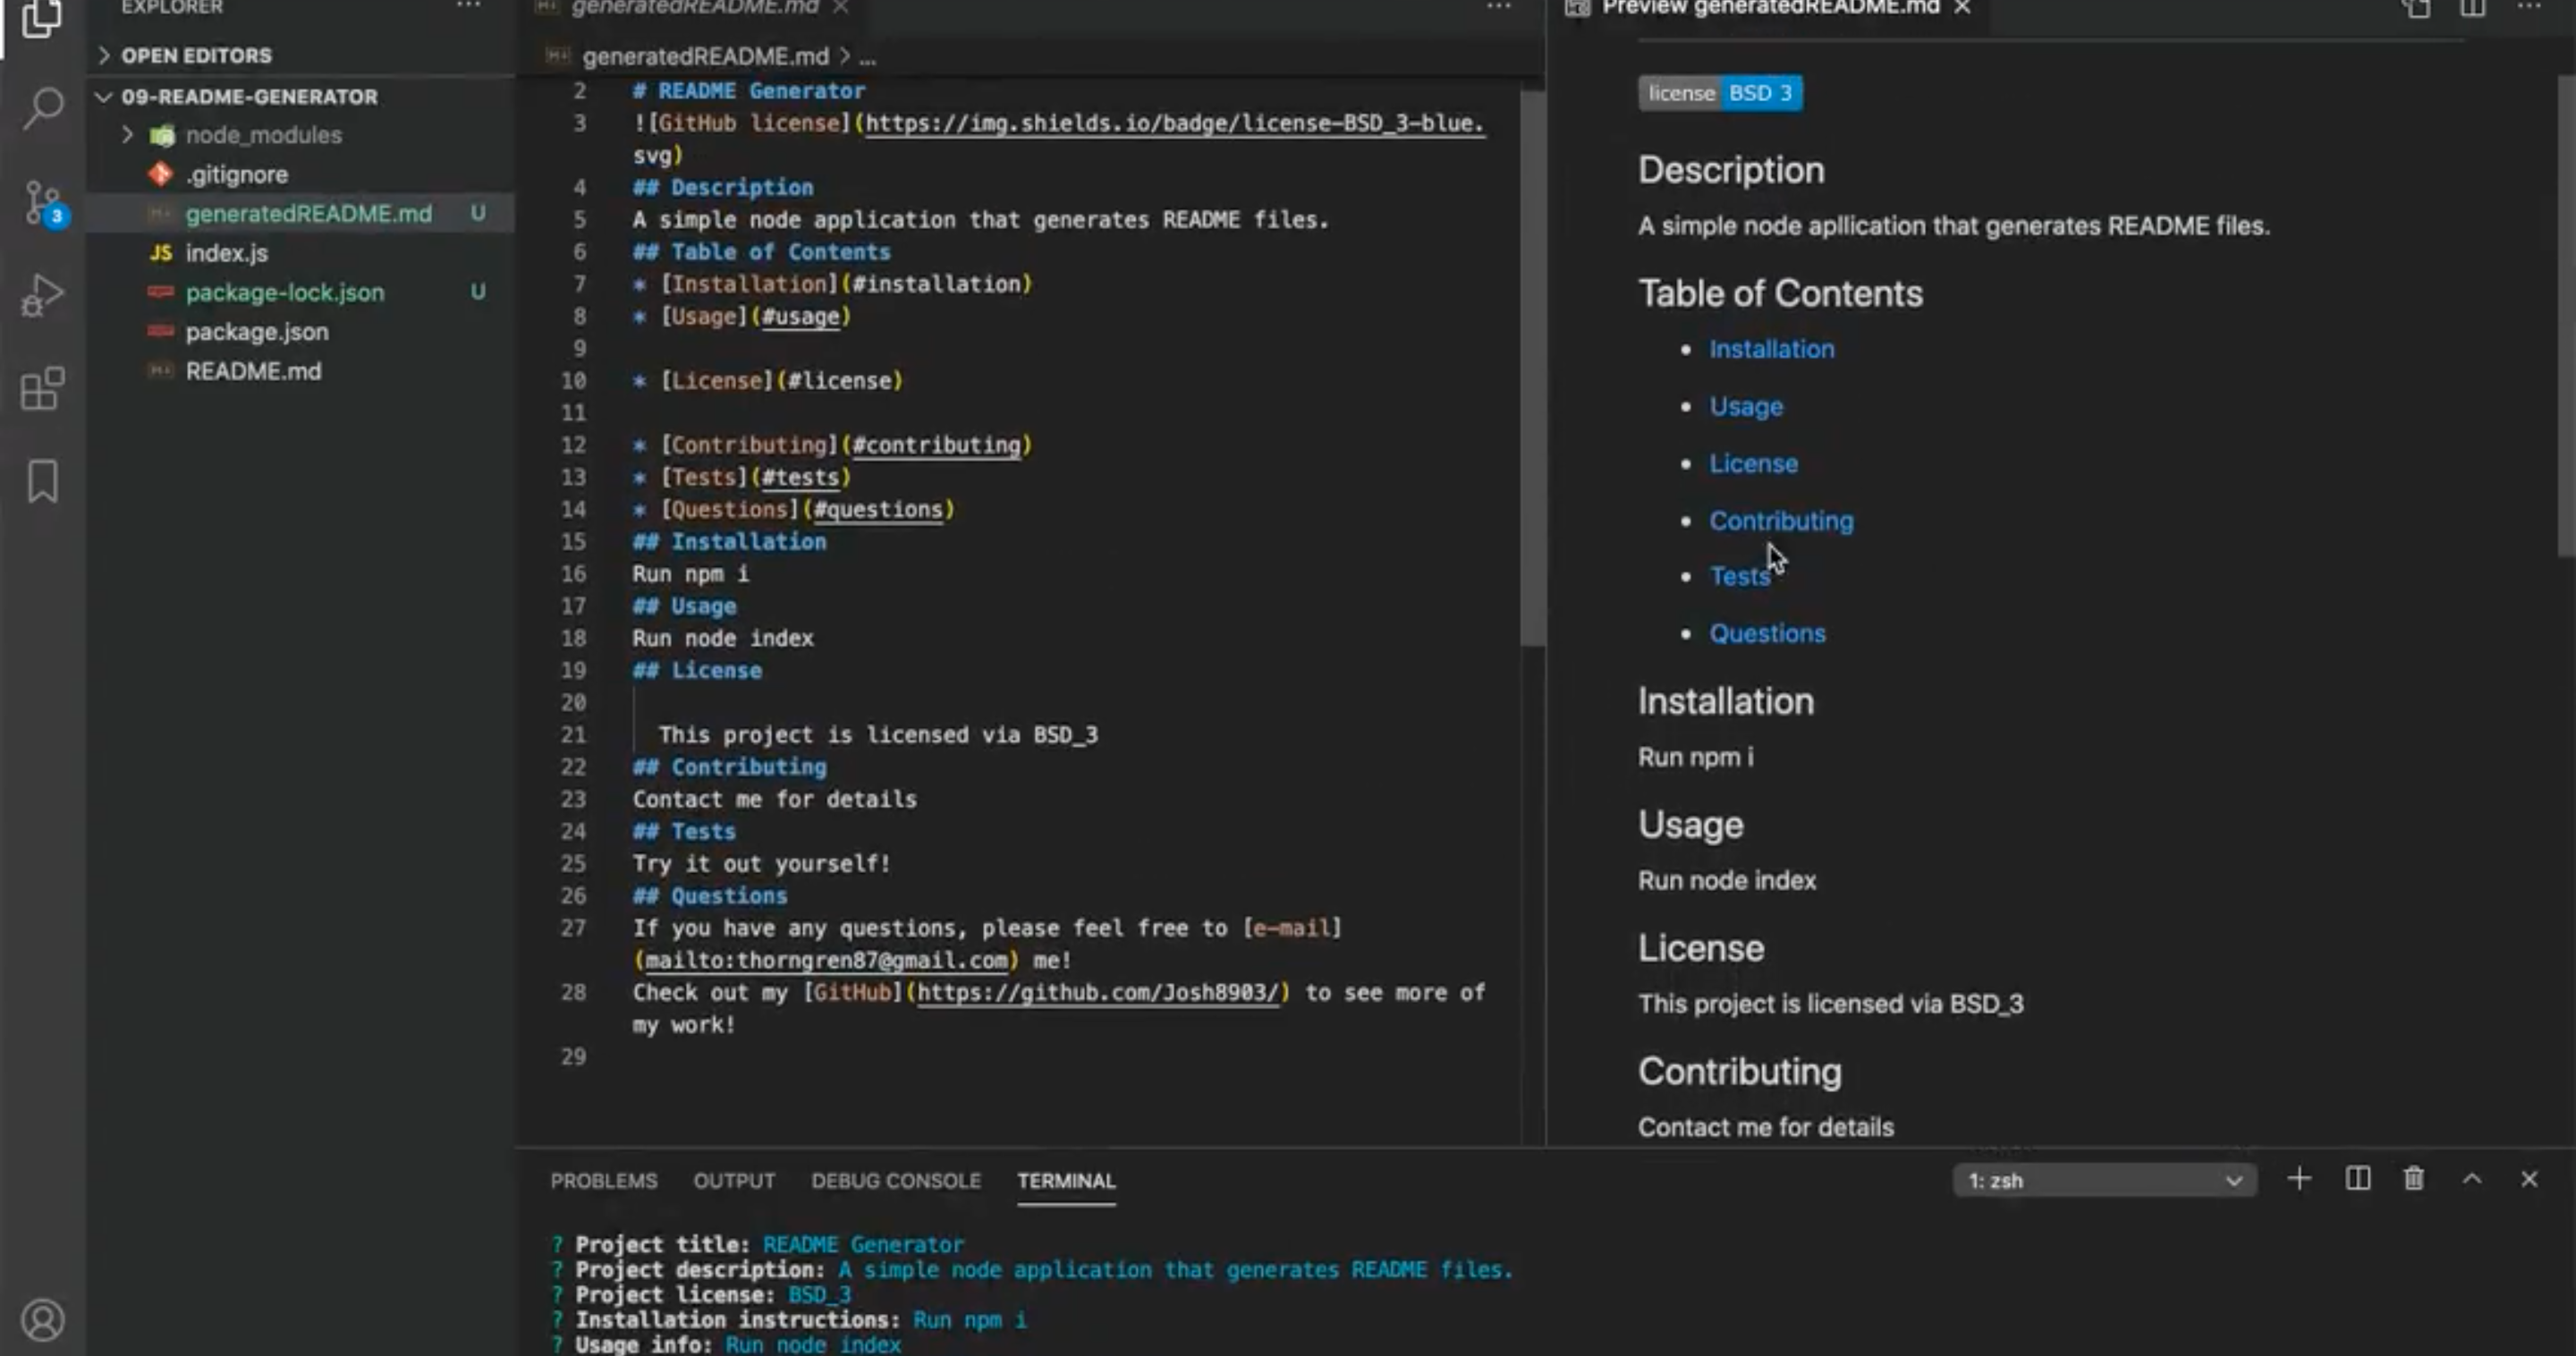Open Source Control with 3 changes
The image size is (2576, 1356).
(44, 204)
